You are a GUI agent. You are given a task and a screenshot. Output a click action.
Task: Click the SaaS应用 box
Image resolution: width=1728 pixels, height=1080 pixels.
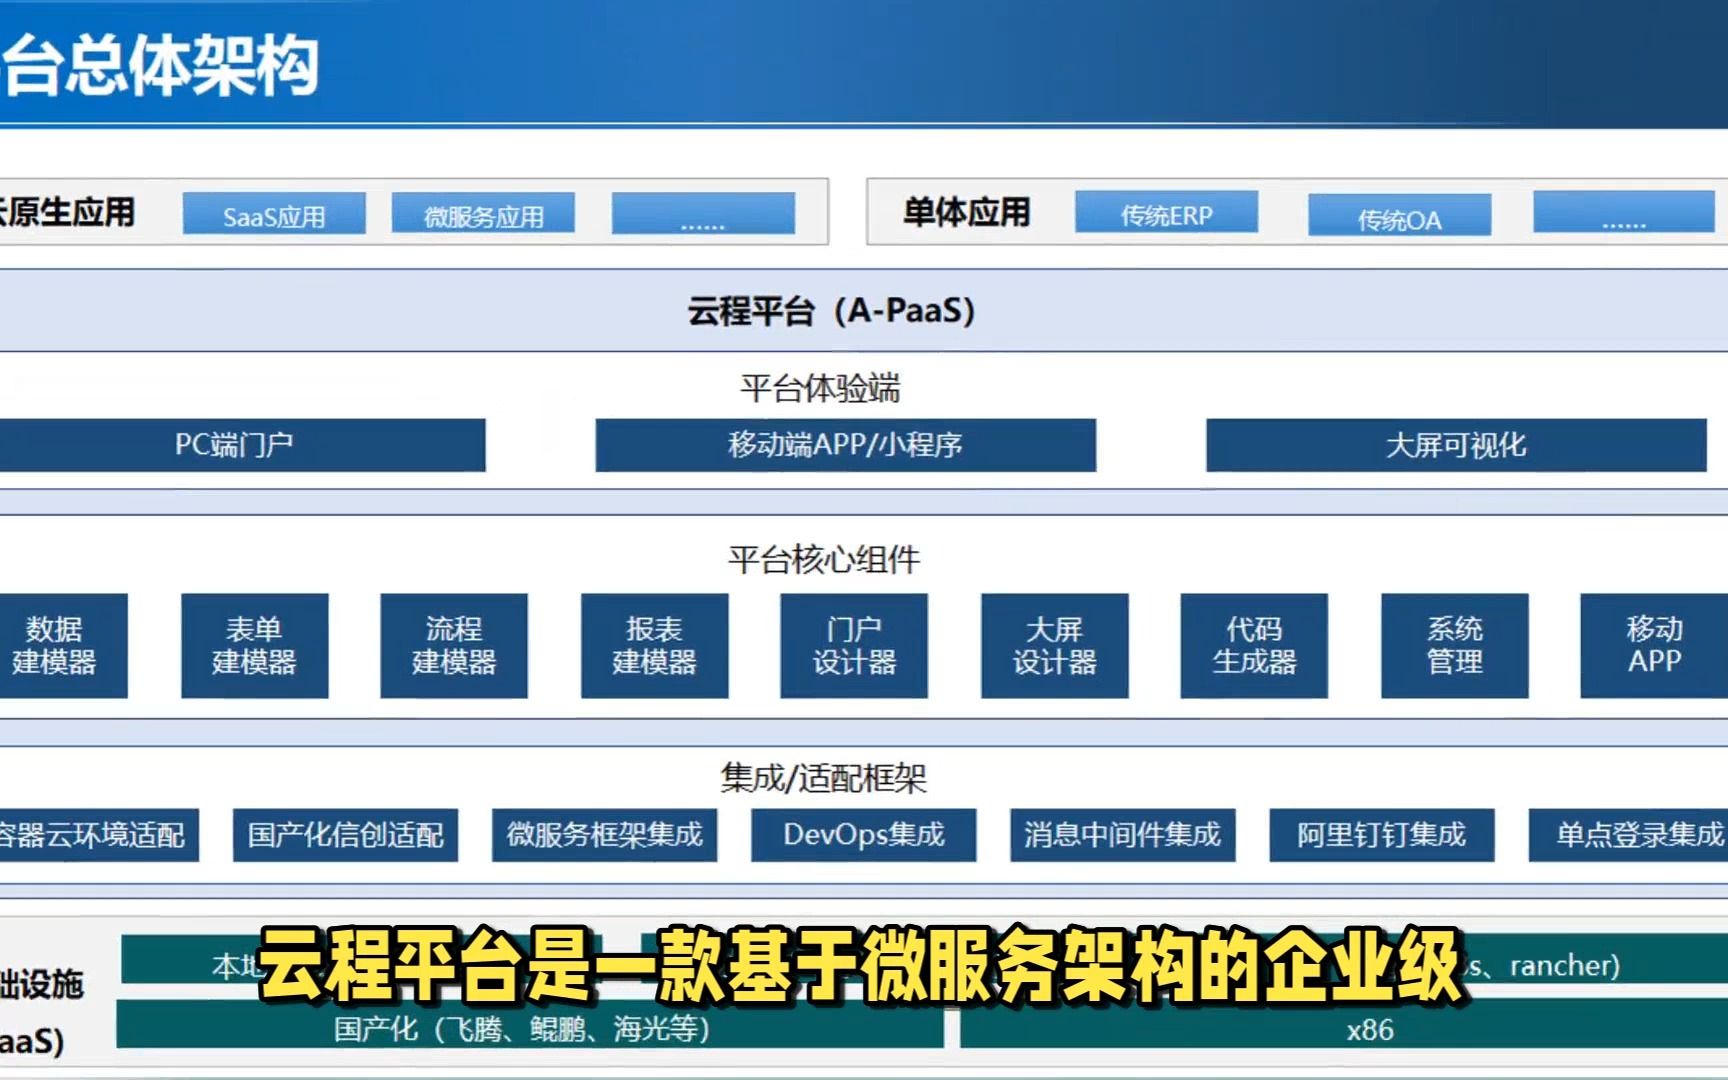[274, 214]
